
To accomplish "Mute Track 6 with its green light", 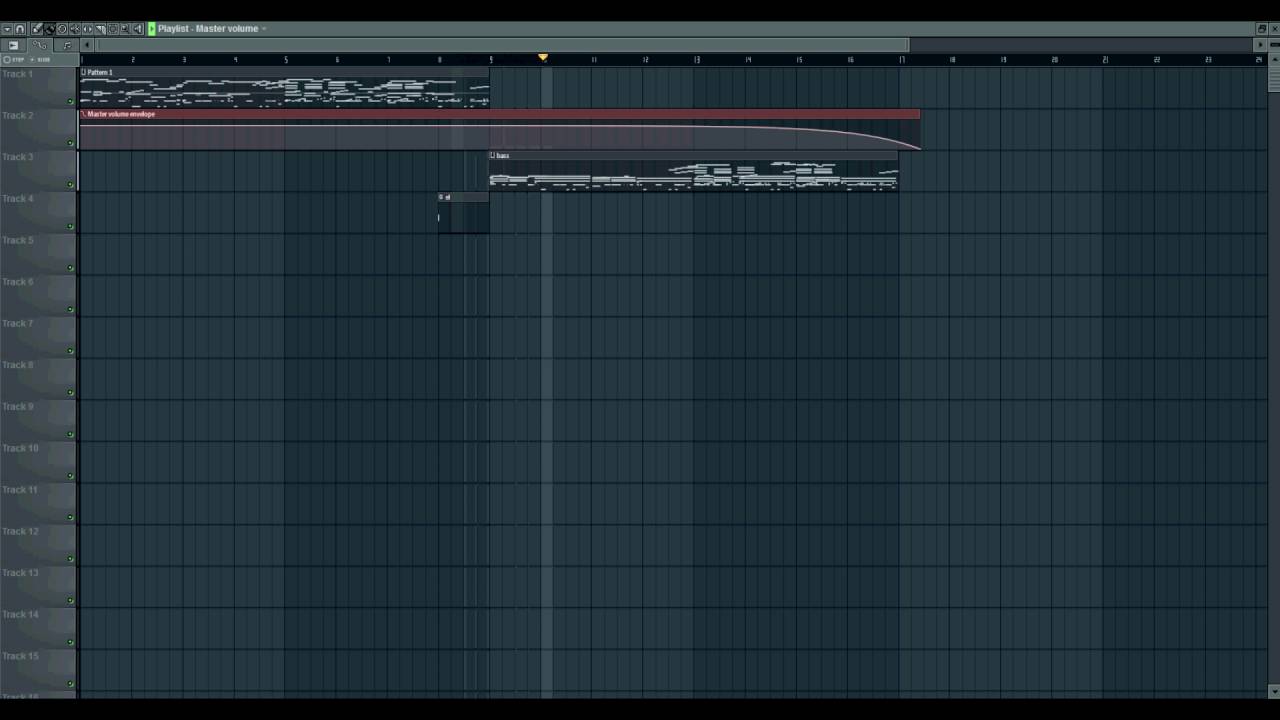I will [70, 309].
